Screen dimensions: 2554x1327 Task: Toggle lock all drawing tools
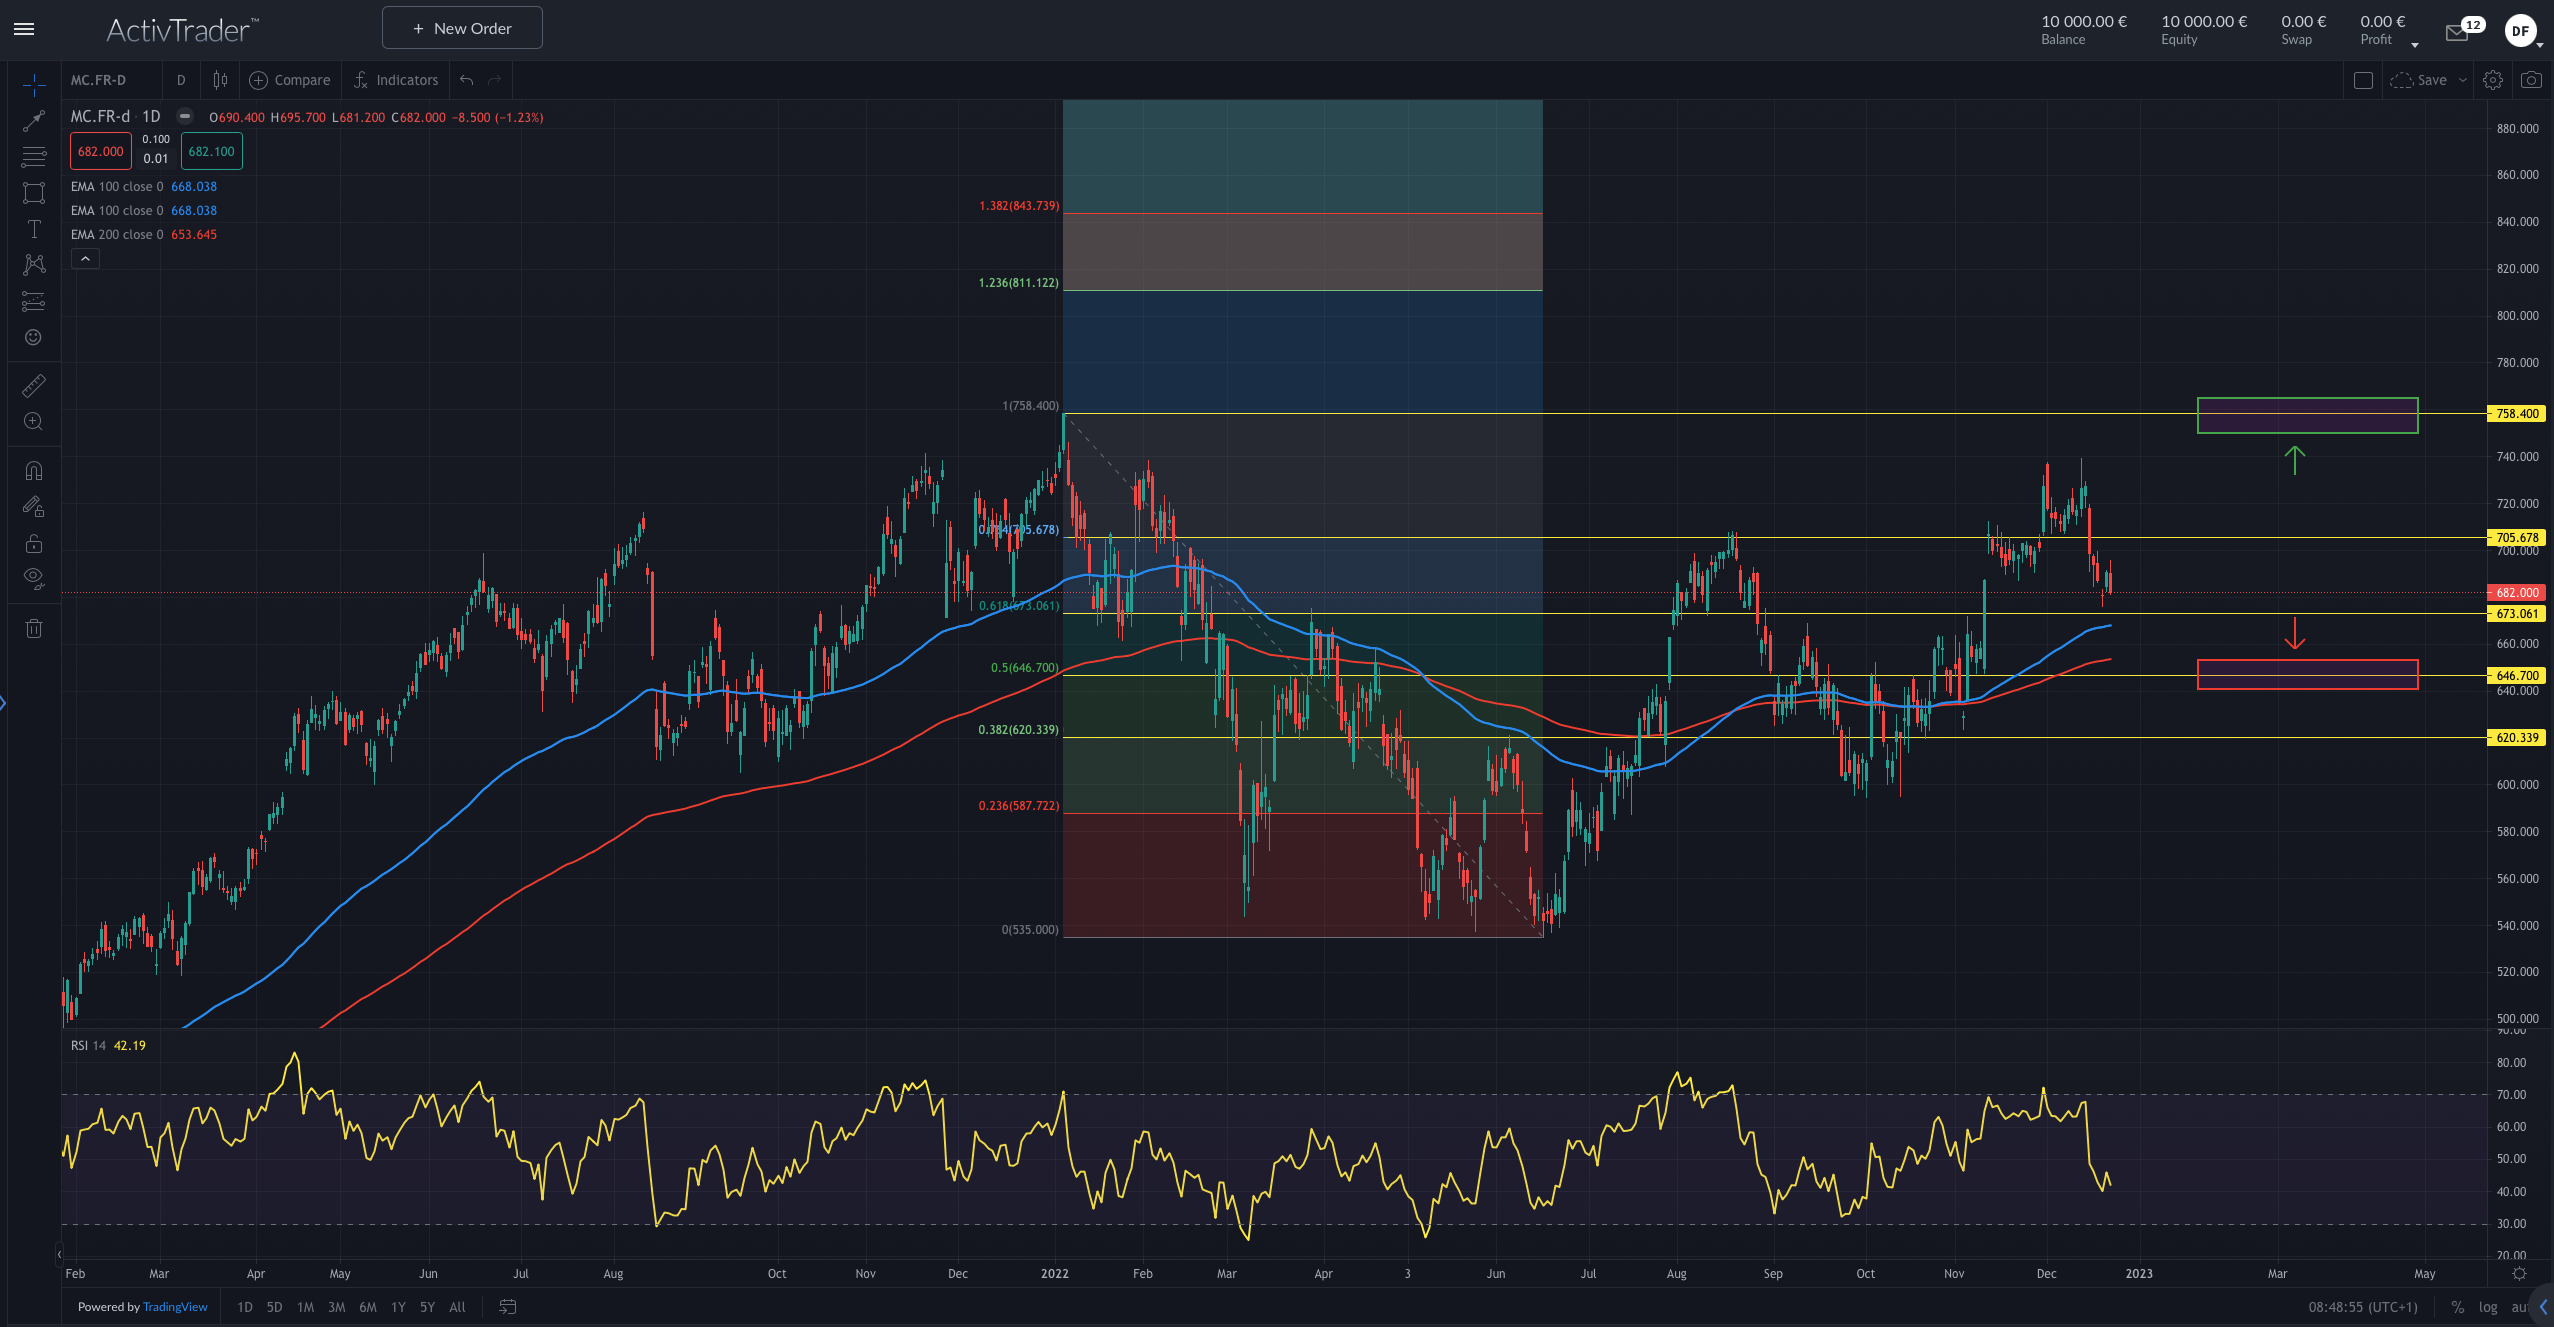[x=34, y=544]
